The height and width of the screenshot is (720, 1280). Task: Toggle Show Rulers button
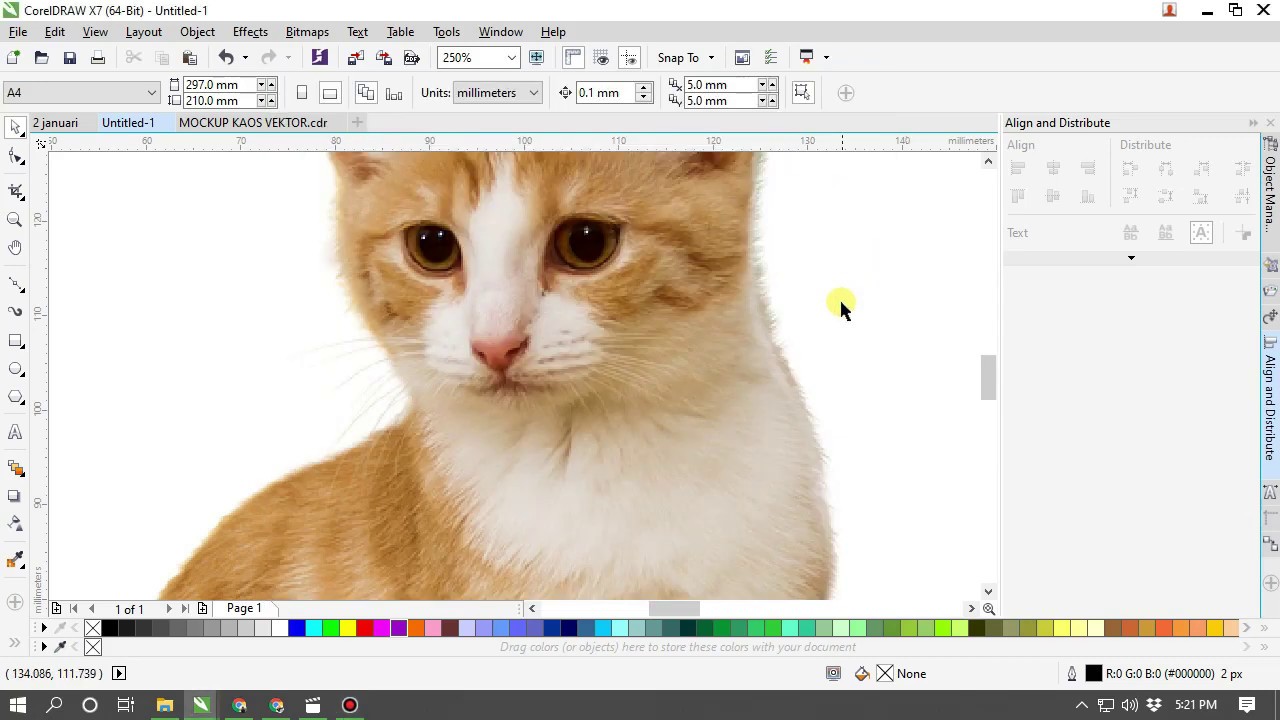(x=573, y=58)
